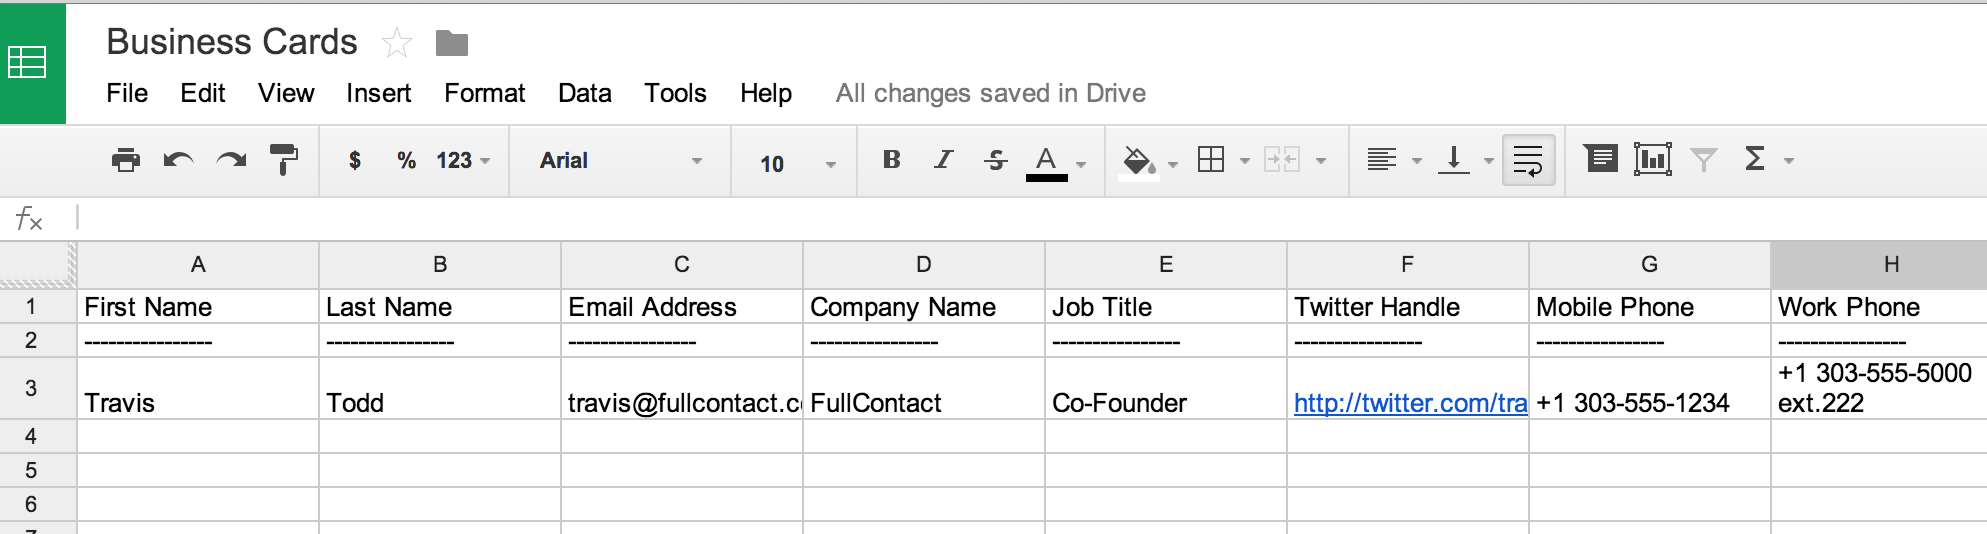This screenshot has width=1987, height=534.
Task: Format selection as currency
Action: (x=354, y=160)
